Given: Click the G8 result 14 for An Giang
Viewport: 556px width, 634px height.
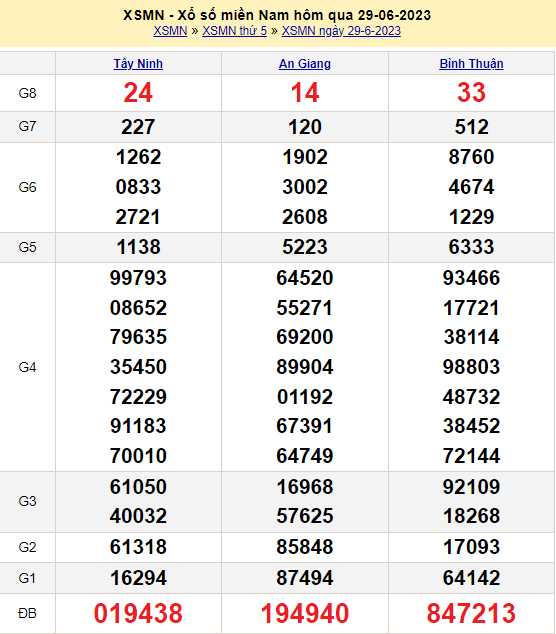Looking at the screenshot, I should click(304, 93).
